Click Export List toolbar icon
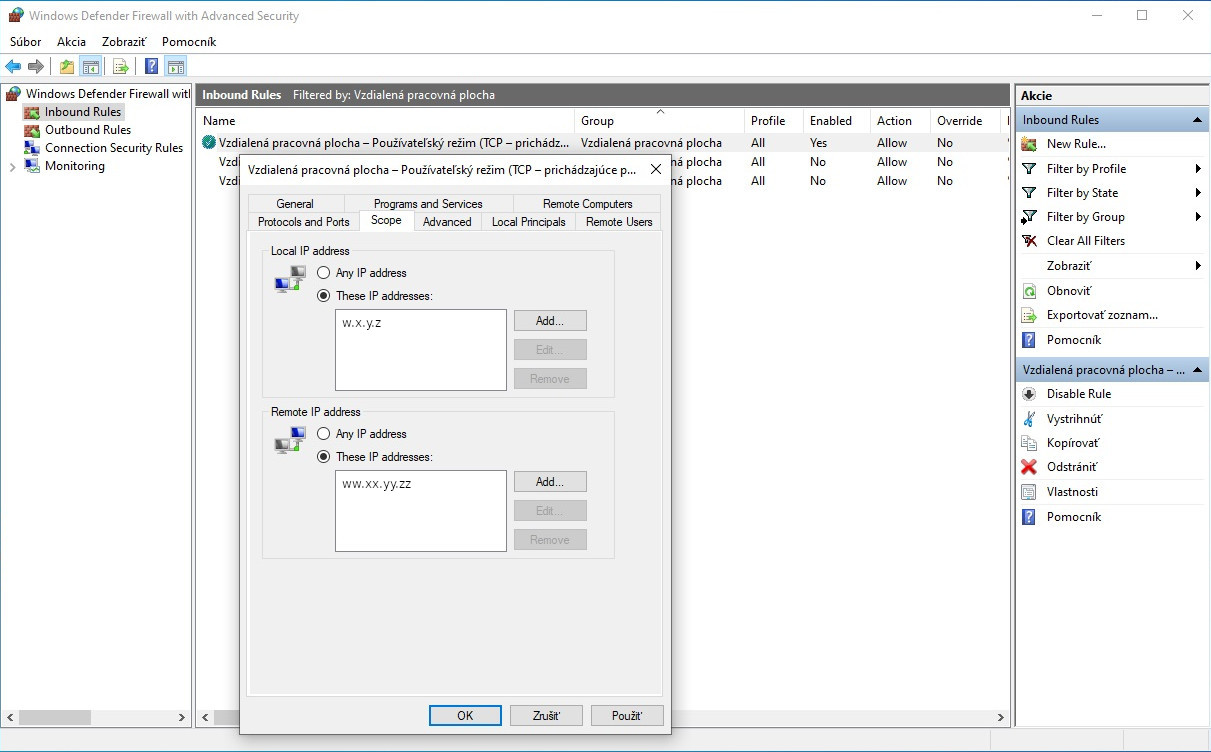Viewport: 1211px width, 752px height. click(x=120, y=67)
